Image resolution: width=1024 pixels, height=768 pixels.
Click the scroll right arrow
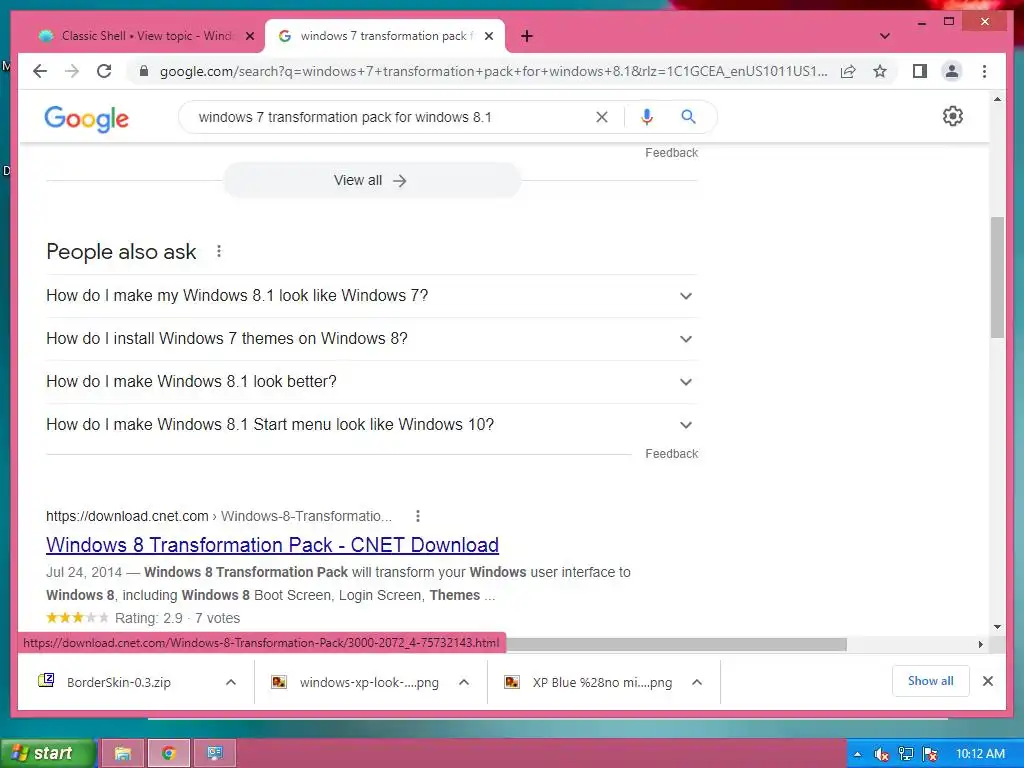pyautogui.click(x=980, y=645)
